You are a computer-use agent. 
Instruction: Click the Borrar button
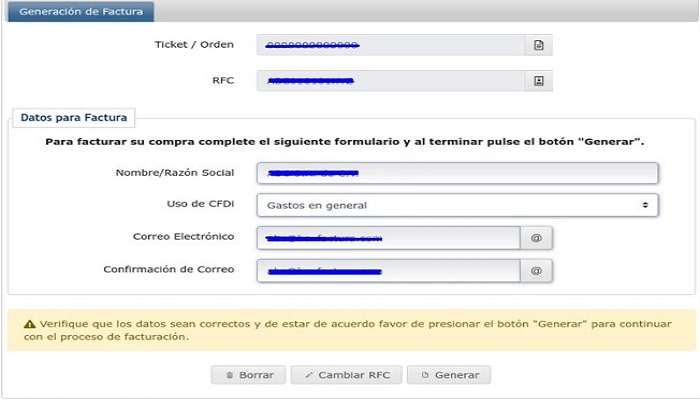(249, 375)
